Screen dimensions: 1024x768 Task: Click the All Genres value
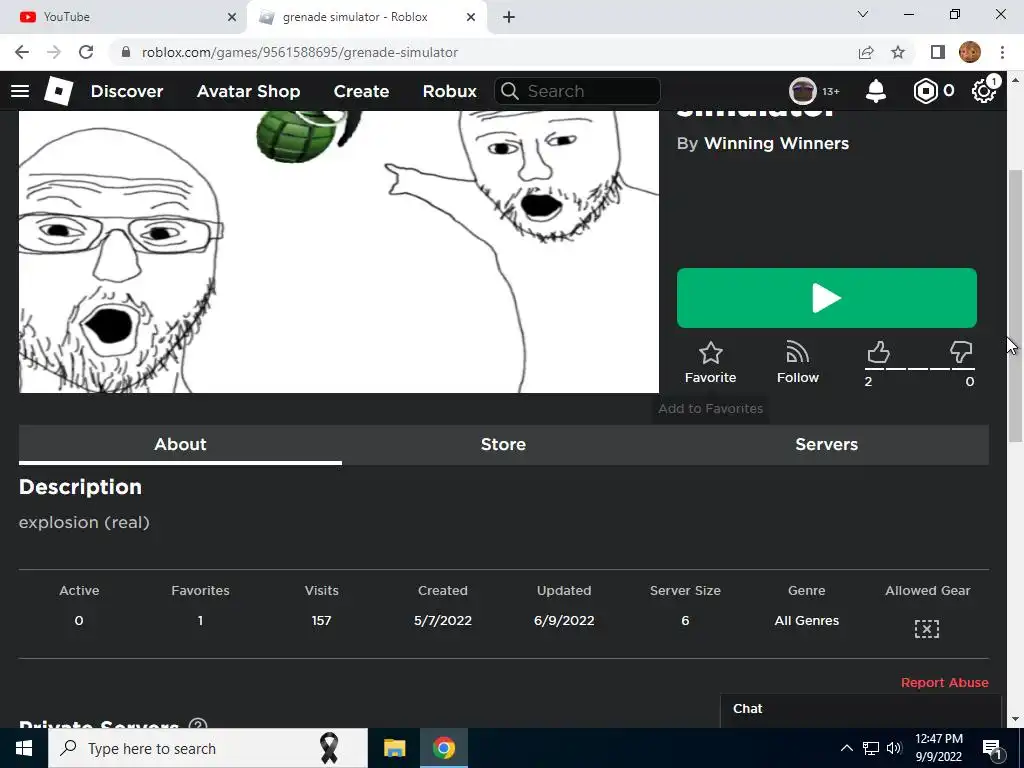(x=807, y=620)
